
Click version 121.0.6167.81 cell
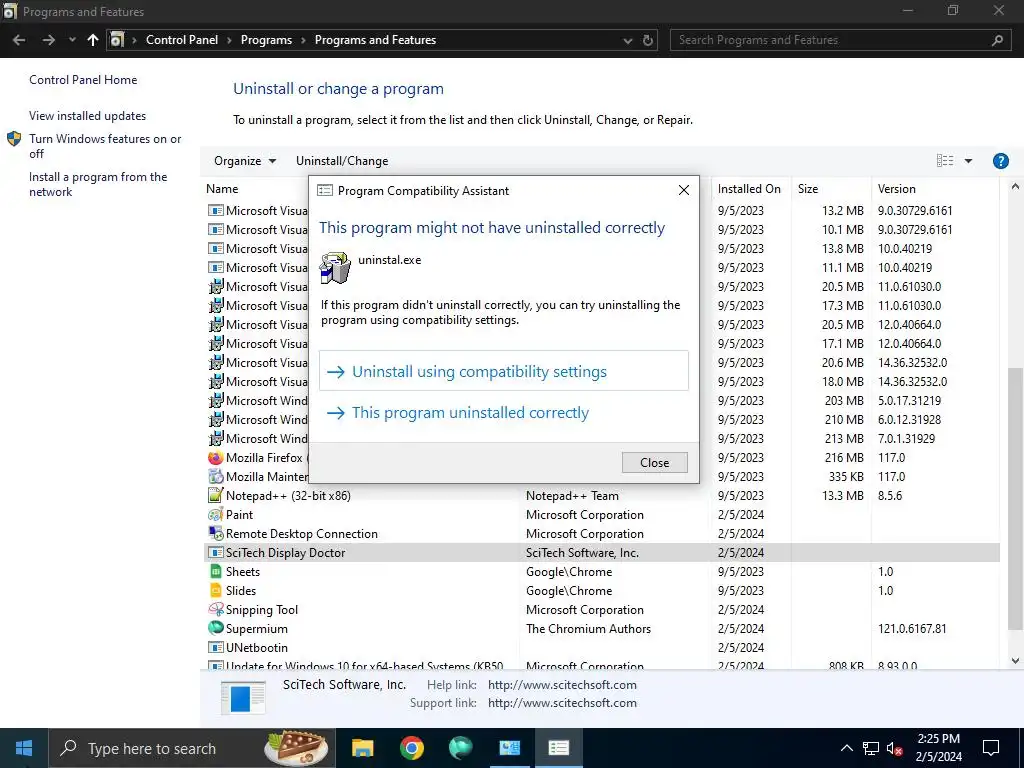tap(912, 628)
